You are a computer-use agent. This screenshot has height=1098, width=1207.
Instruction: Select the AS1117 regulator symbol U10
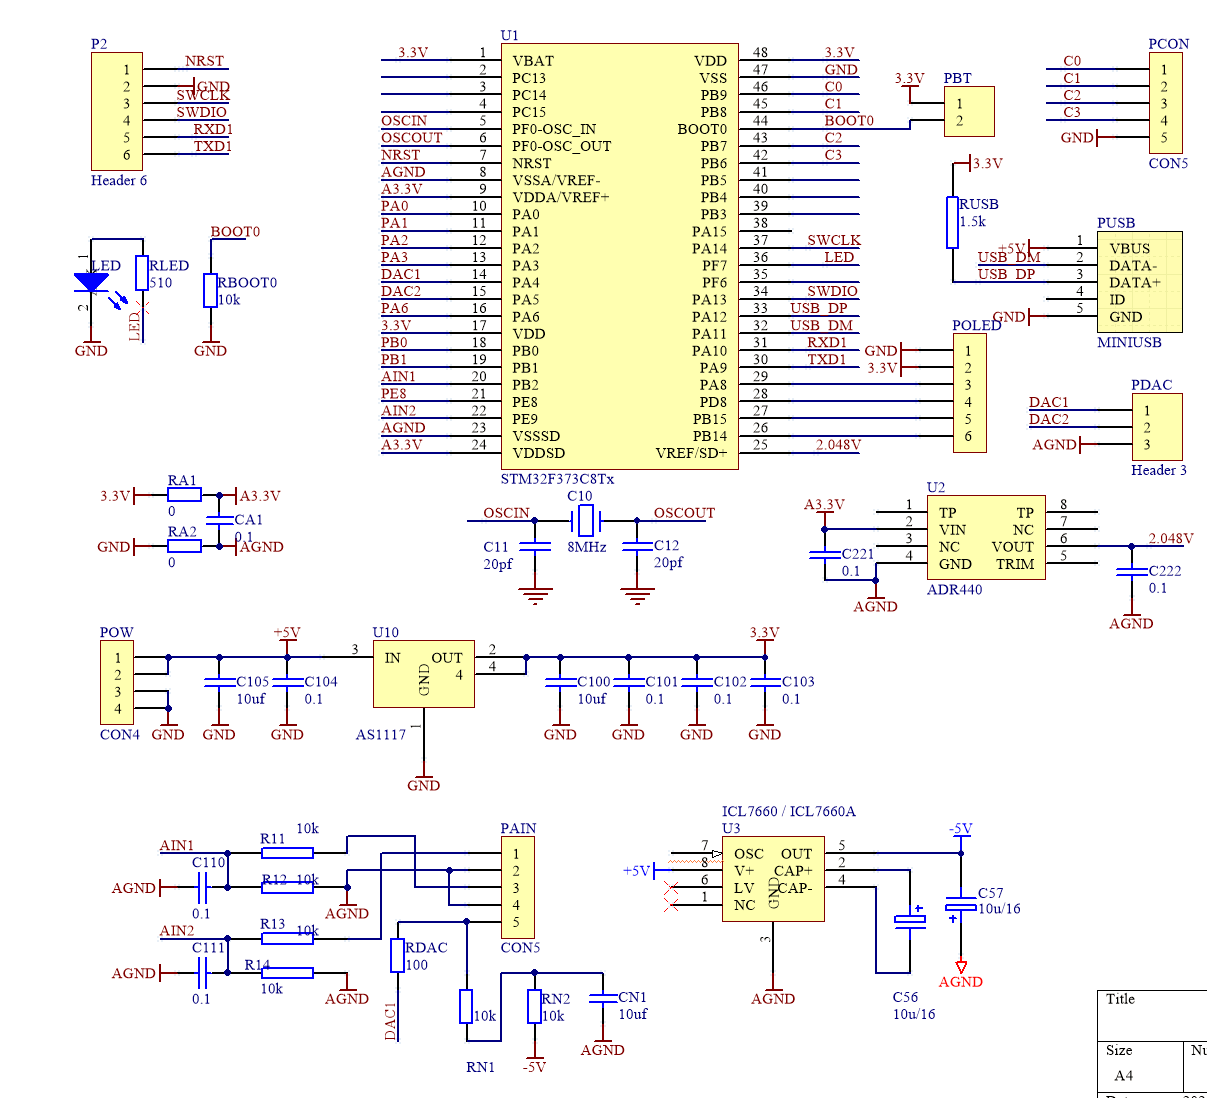pyautogui.click(x=423, y=675)
